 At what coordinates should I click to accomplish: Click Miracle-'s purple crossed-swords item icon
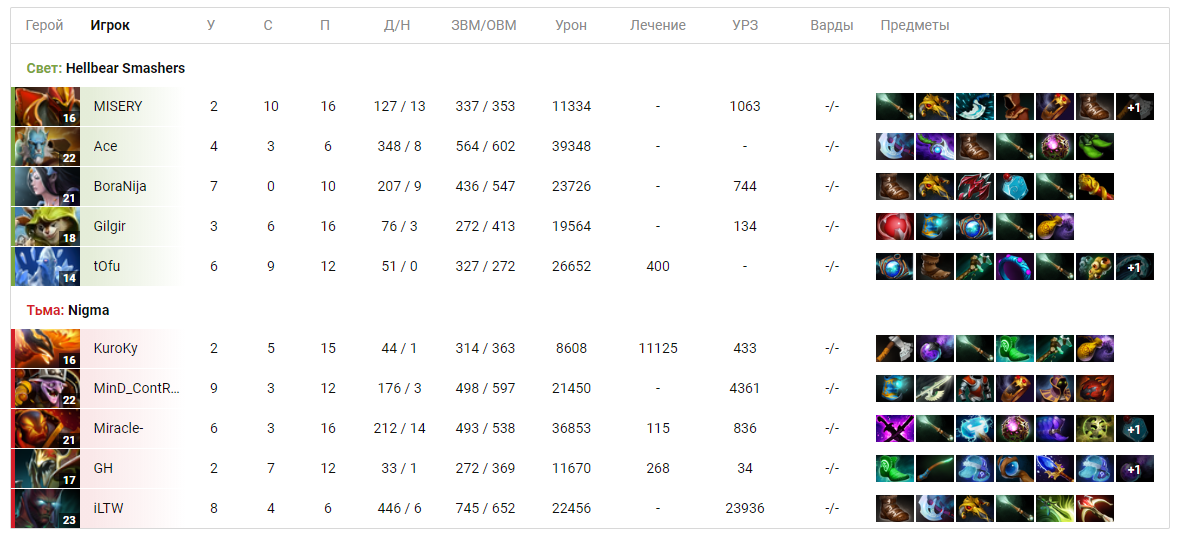tap(895, 428)
